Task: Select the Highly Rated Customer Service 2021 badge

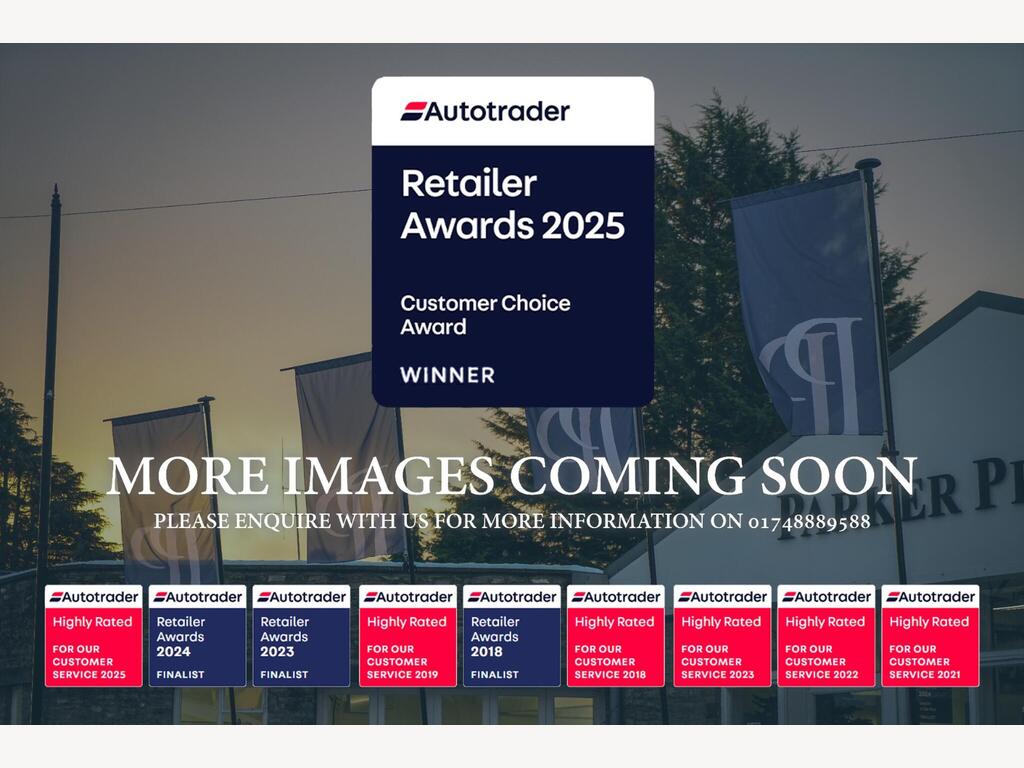Action: (931, 635)
